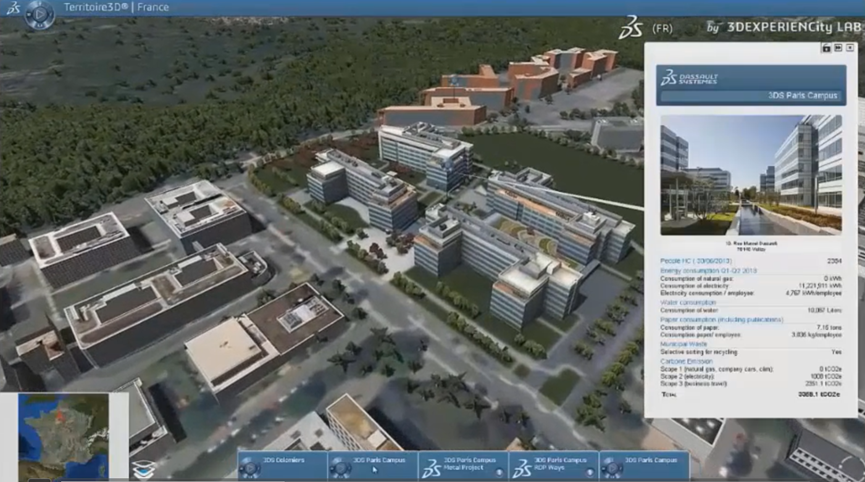Click the Consumption of electricity row
Screen dimensions: 865x482
click(751, 286)
